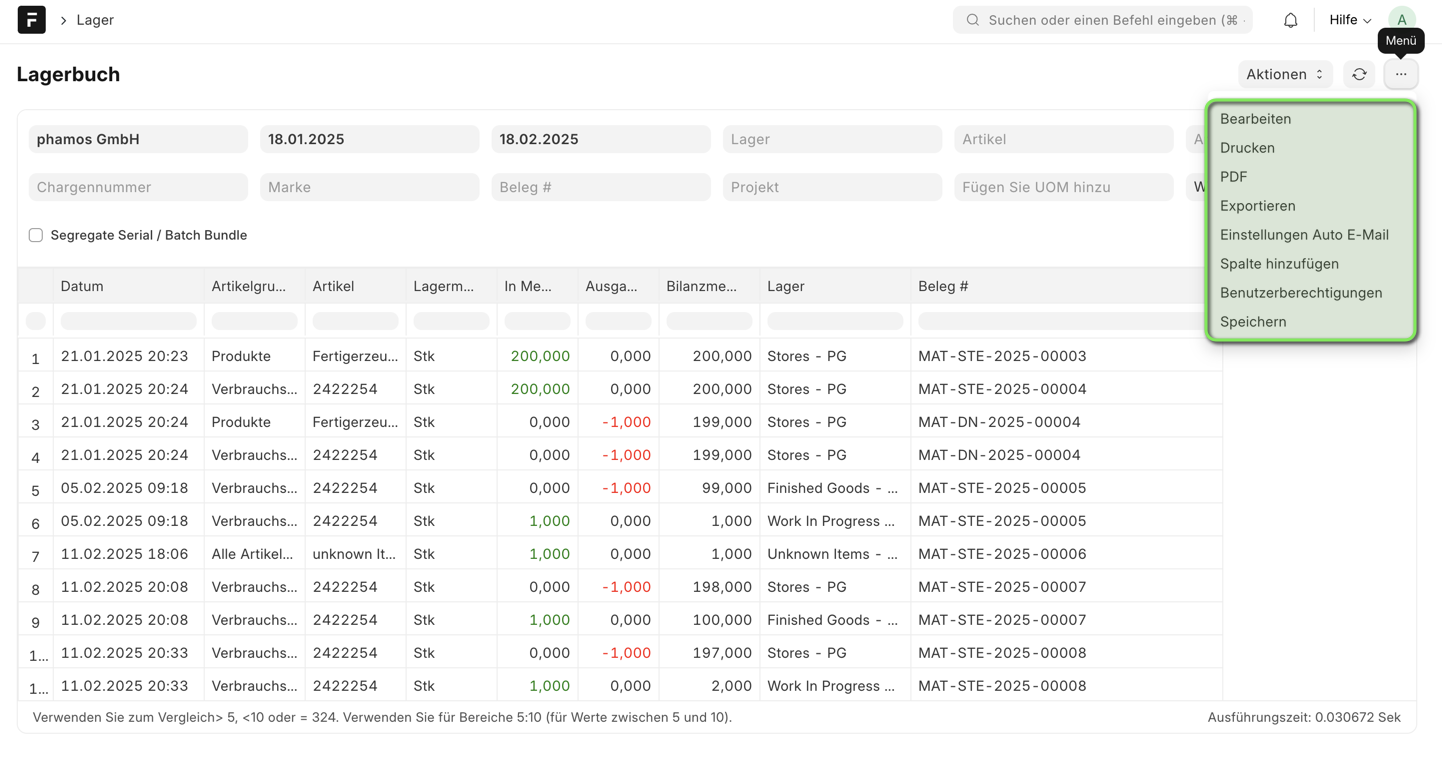Toggle the three-dot Menü button
Viewport: 1442px width, 761px height.
pos(1401,74)
